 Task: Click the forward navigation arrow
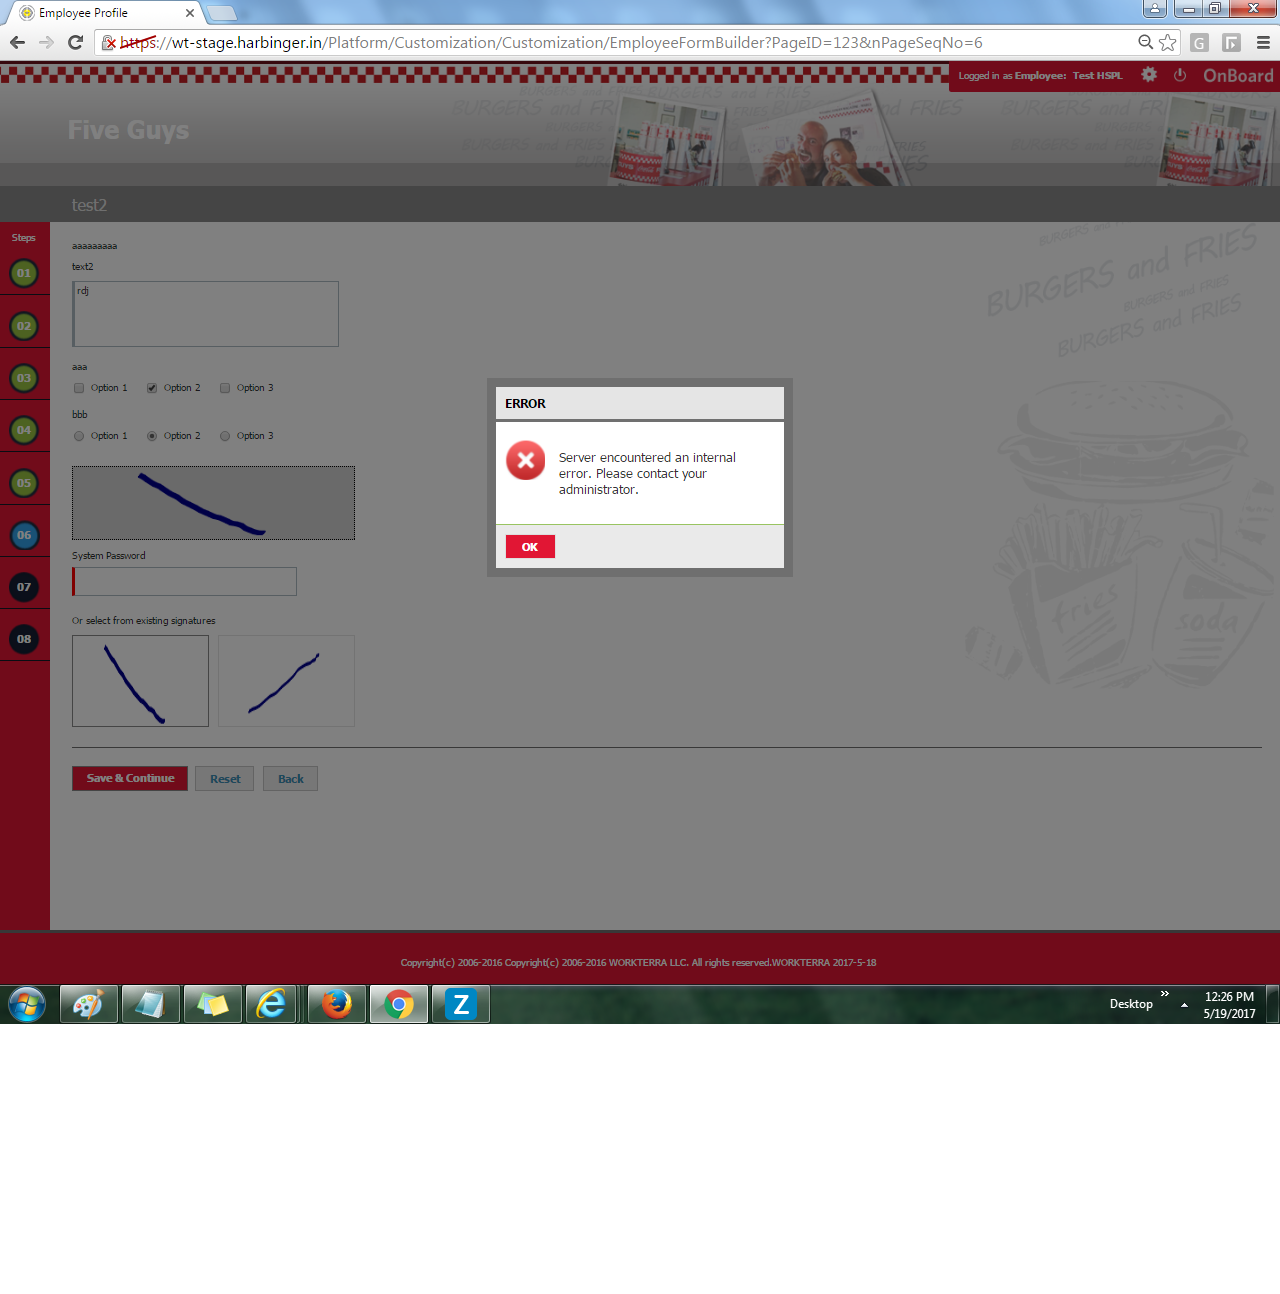pos(45,43)
